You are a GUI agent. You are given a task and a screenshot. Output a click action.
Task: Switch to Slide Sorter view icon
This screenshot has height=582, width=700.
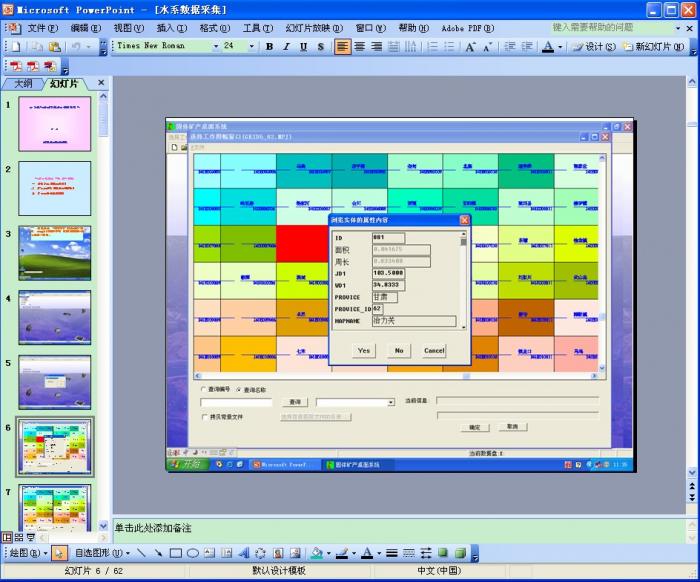(18, 538)
